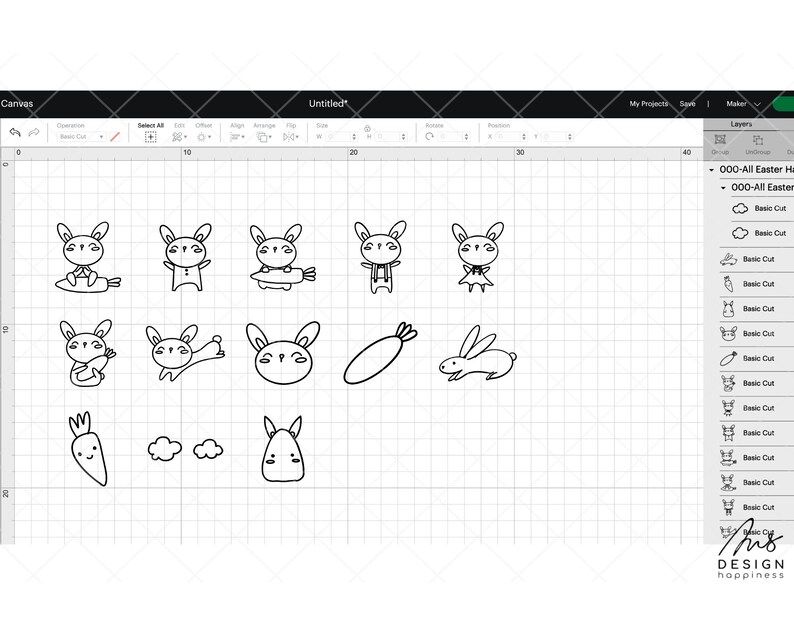Select the right cloud on canvas

[208, 449]
